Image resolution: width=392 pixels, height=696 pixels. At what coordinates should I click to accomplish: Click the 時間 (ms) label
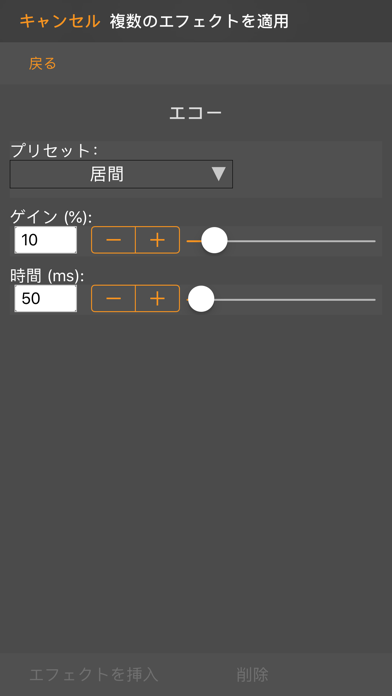[47, 276]
